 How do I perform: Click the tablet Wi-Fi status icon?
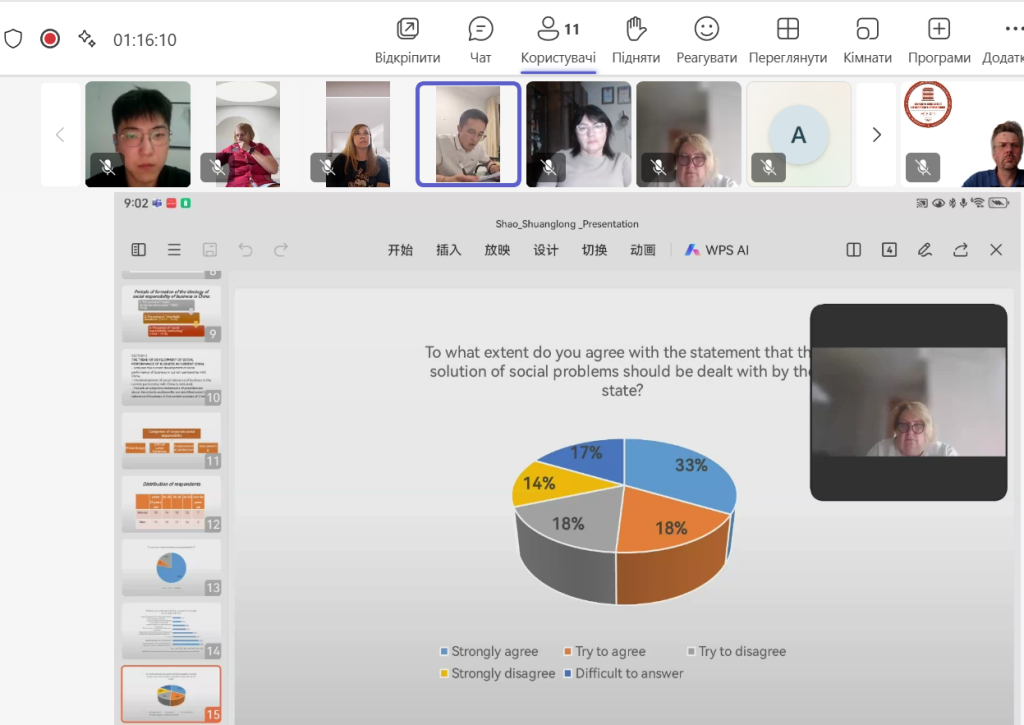(978, 203)
